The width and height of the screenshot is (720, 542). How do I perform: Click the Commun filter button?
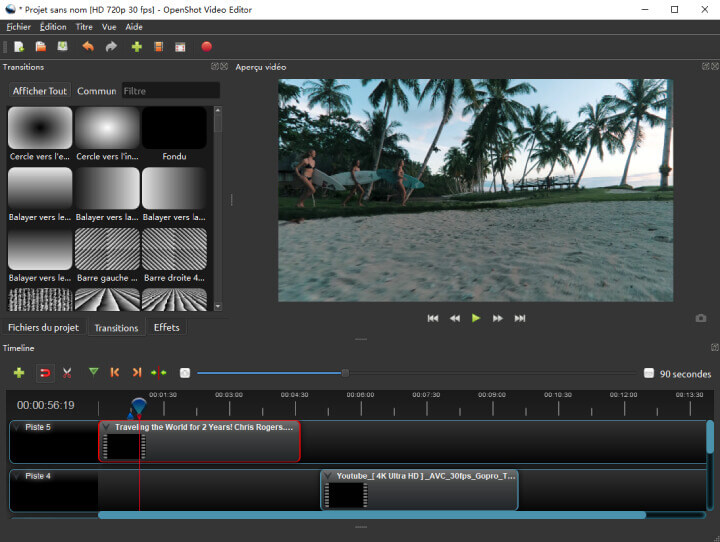pyautogui.click(x=96, y=91)
